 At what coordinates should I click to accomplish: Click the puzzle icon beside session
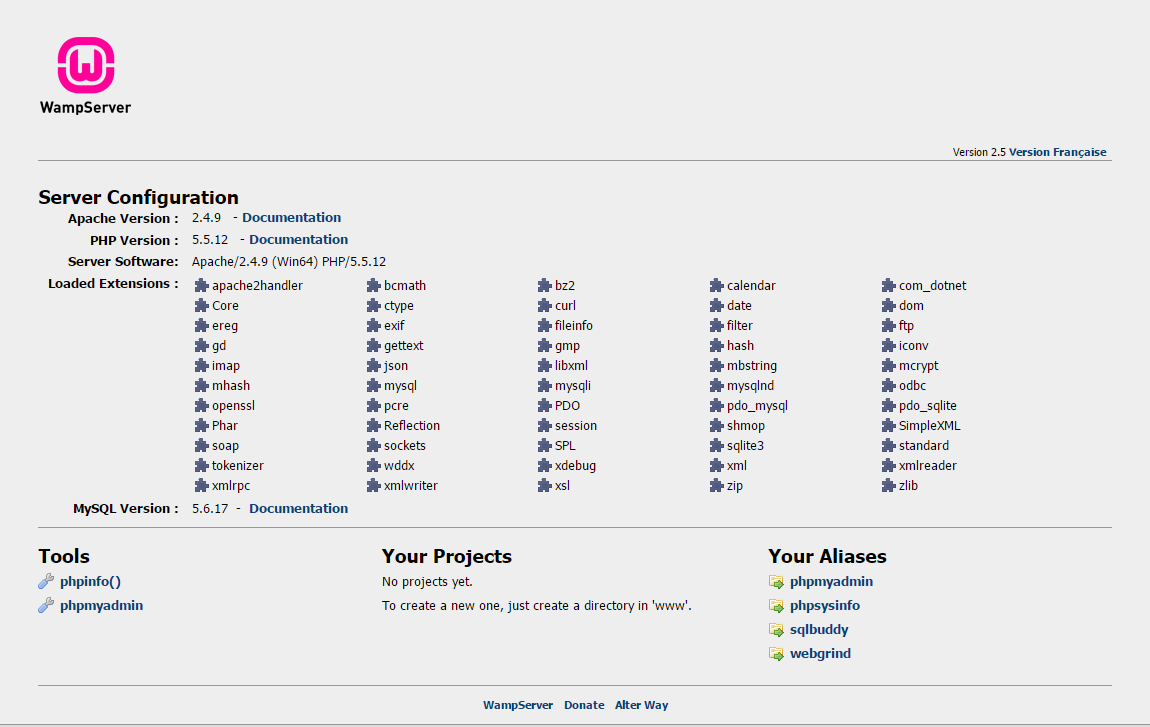544,425
